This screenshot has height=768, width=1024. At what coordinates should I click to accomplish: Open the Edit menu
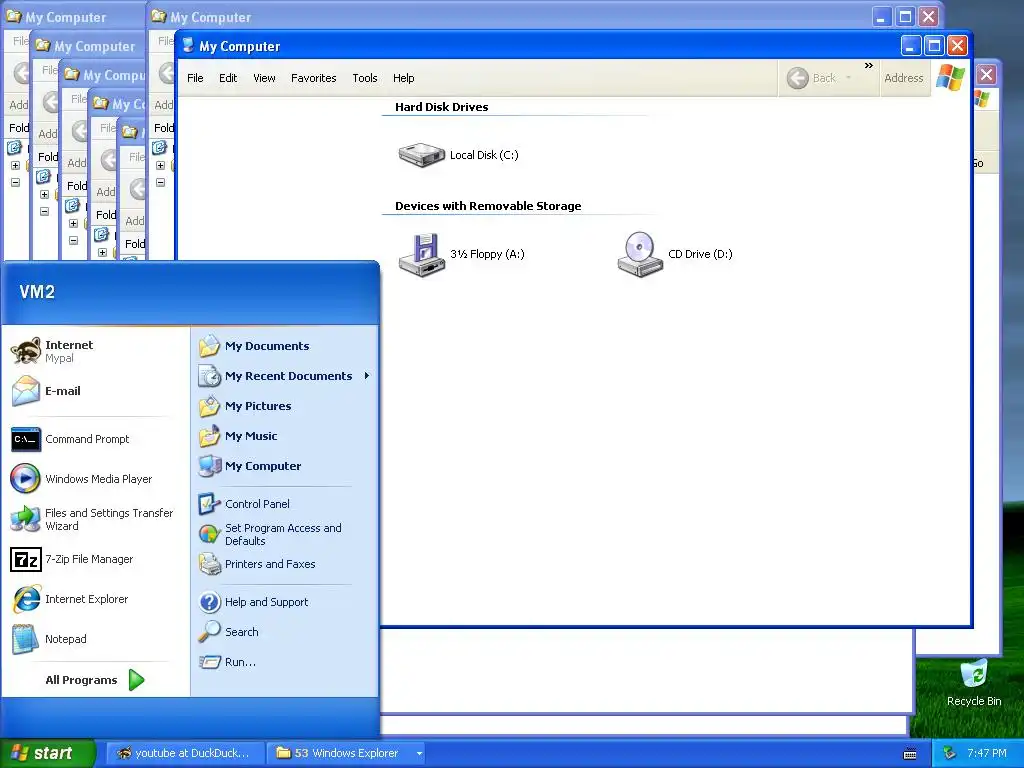[x=228, y=78]
